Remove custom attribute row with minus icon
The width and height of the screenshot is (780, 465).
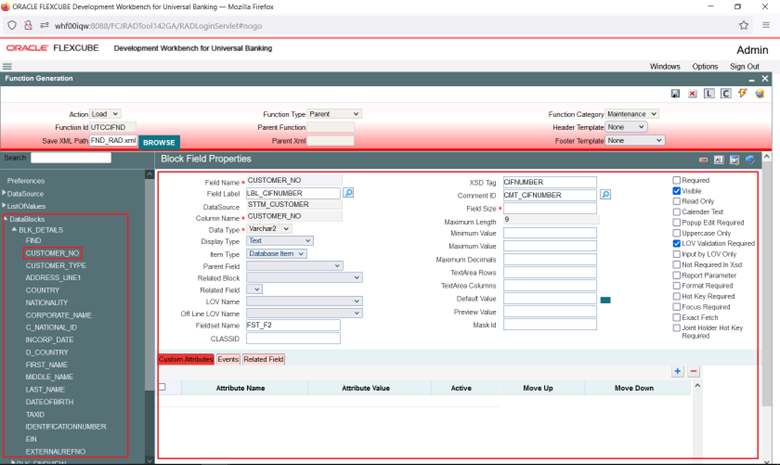point(693,372)
